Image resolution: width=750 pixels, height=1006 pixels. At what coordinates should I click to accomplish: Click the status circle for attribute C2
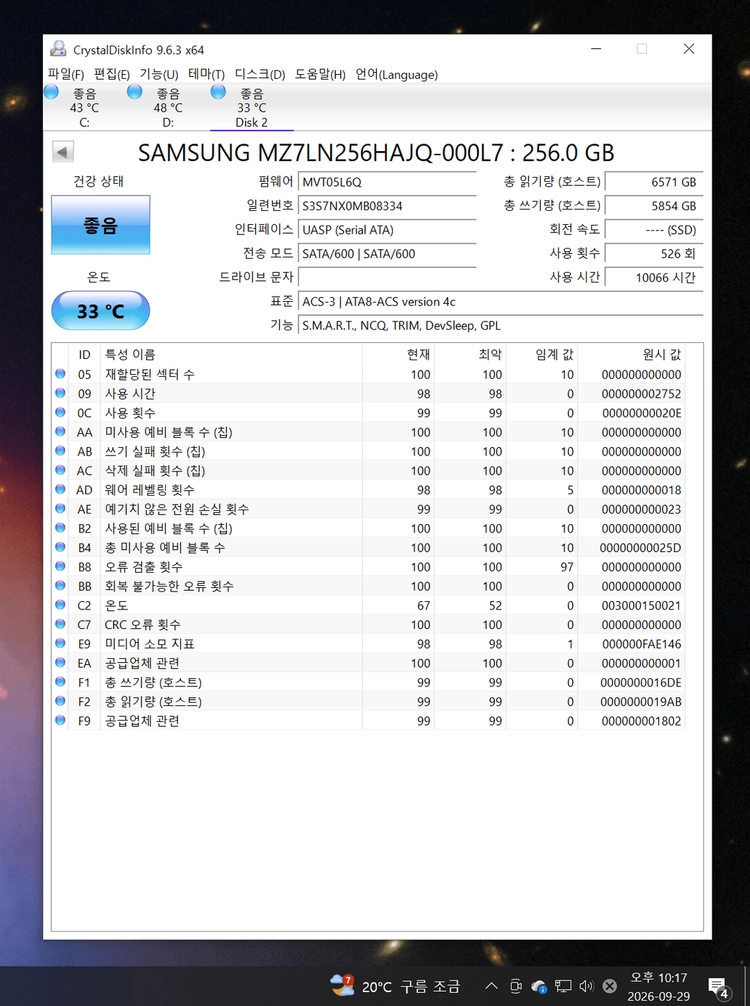60,605
